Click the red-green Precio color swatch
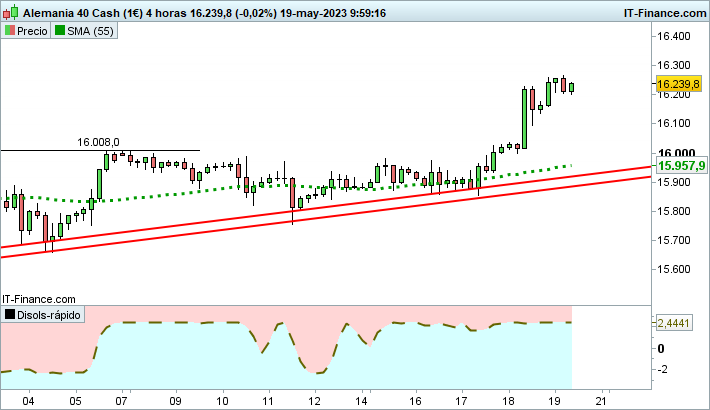 coord(10,30)
